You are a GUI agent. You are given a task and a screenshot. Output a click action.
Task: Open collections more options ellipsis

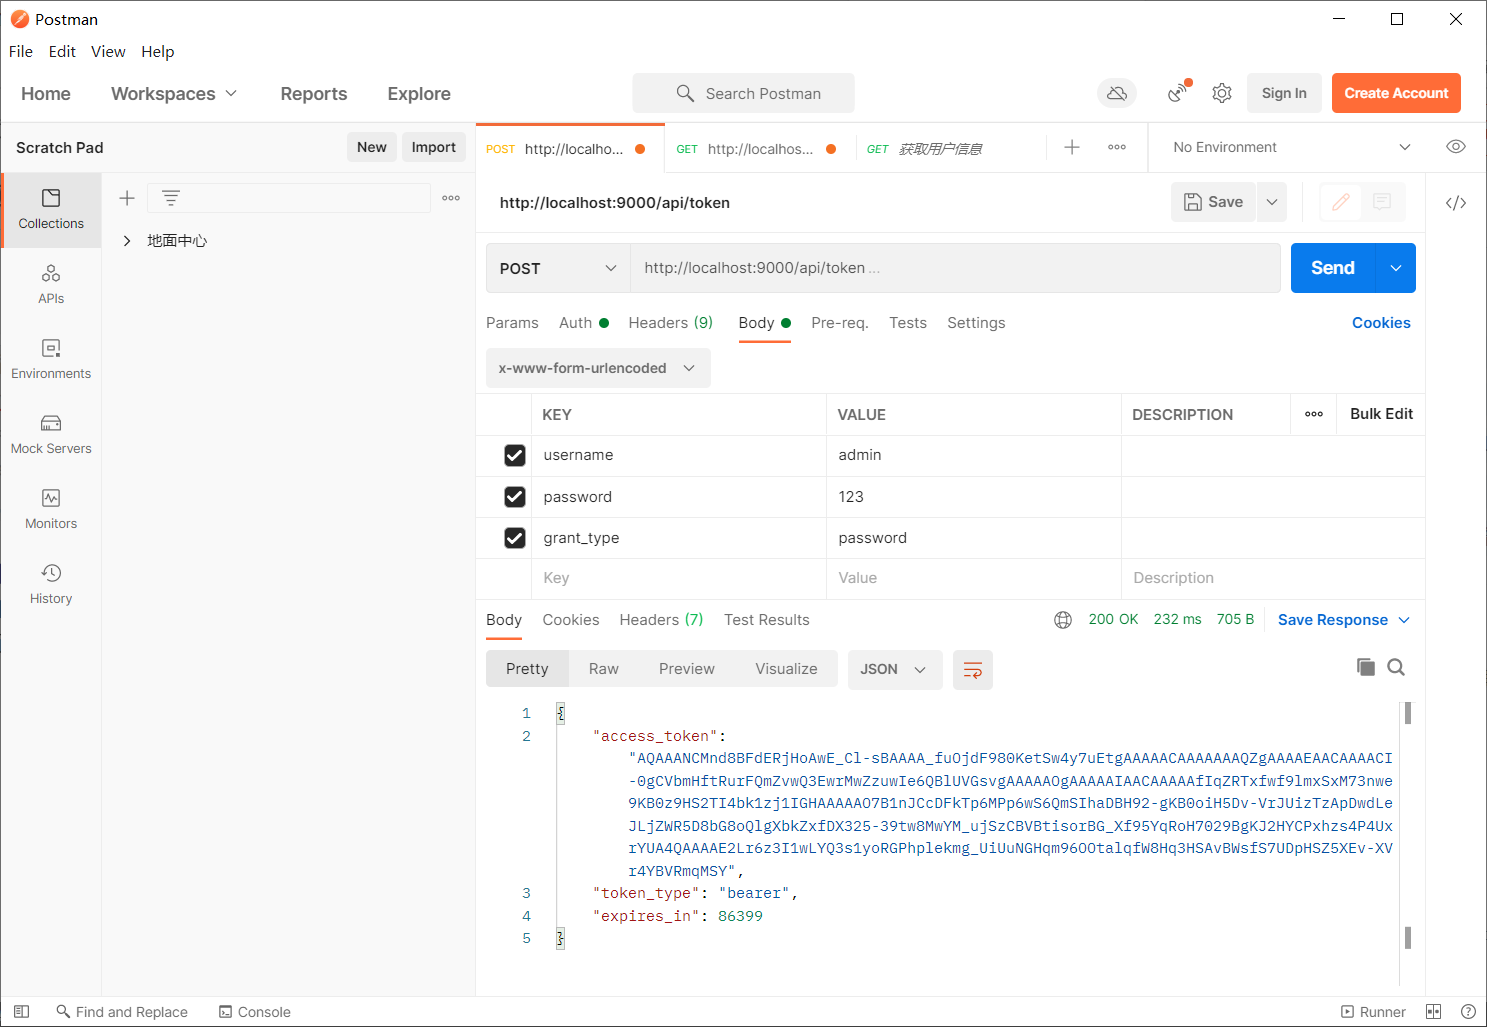[x=451, y=198]
